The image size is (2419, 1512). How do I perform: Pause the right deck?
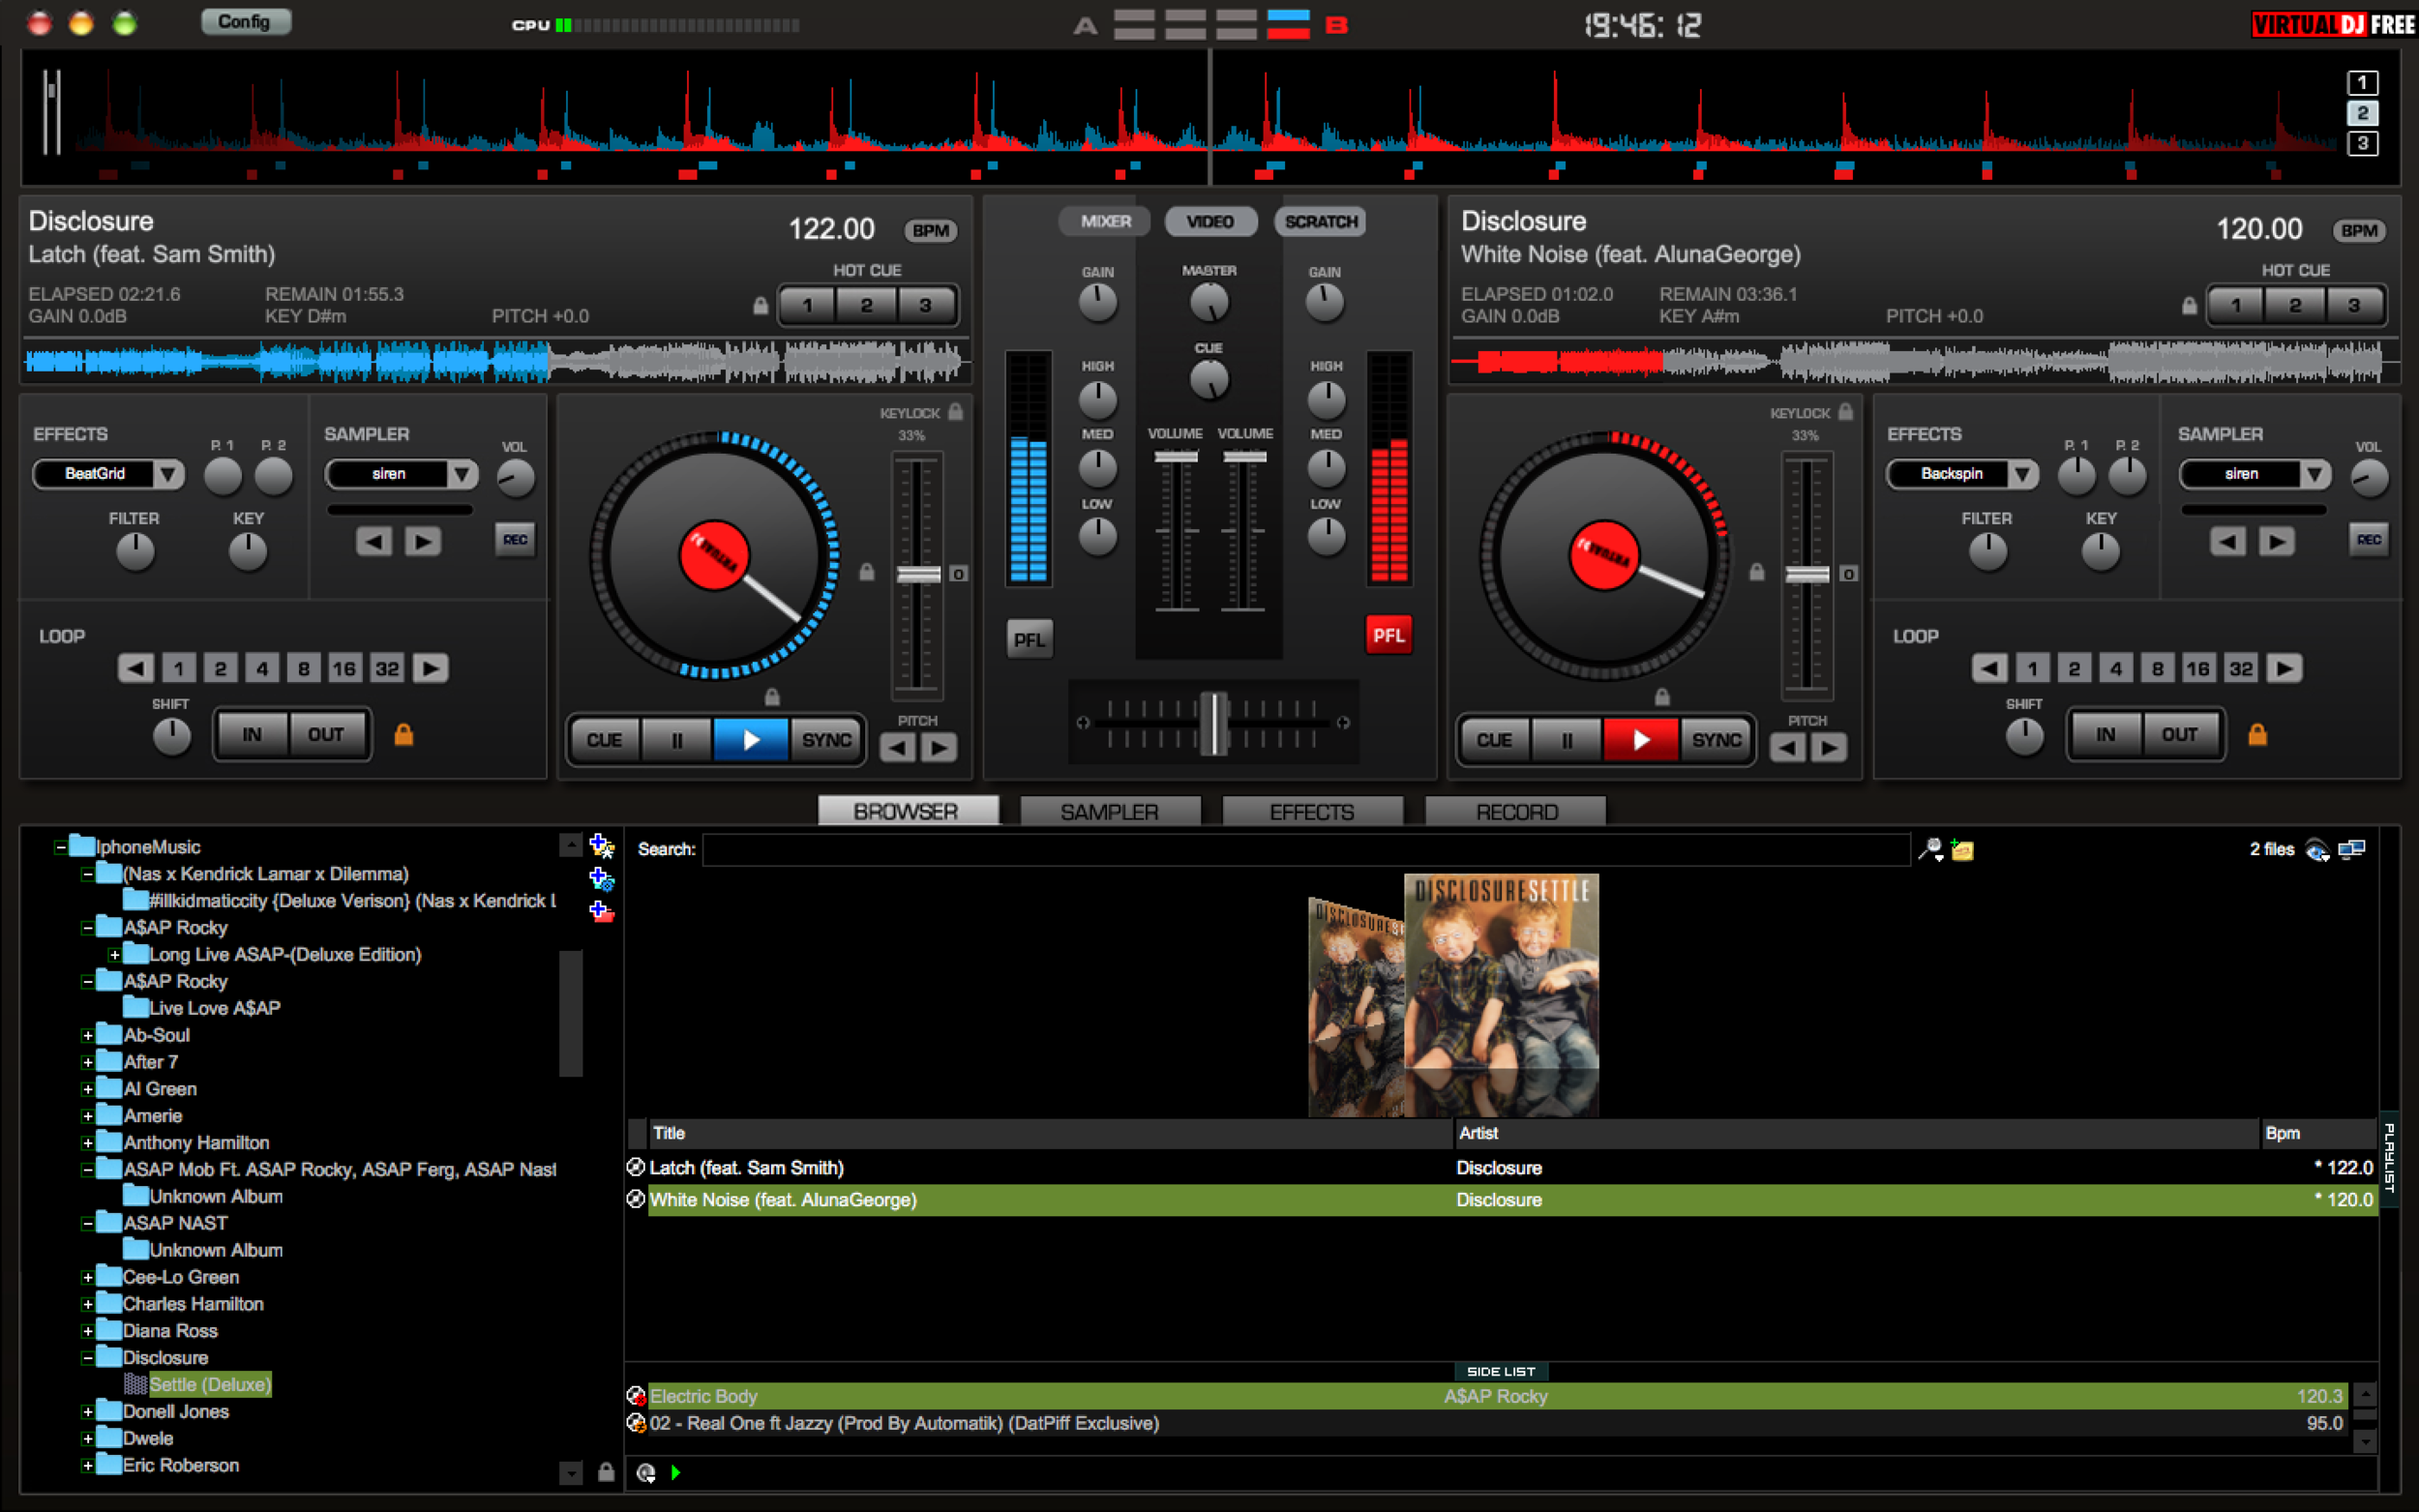(x=1567, y=740)
